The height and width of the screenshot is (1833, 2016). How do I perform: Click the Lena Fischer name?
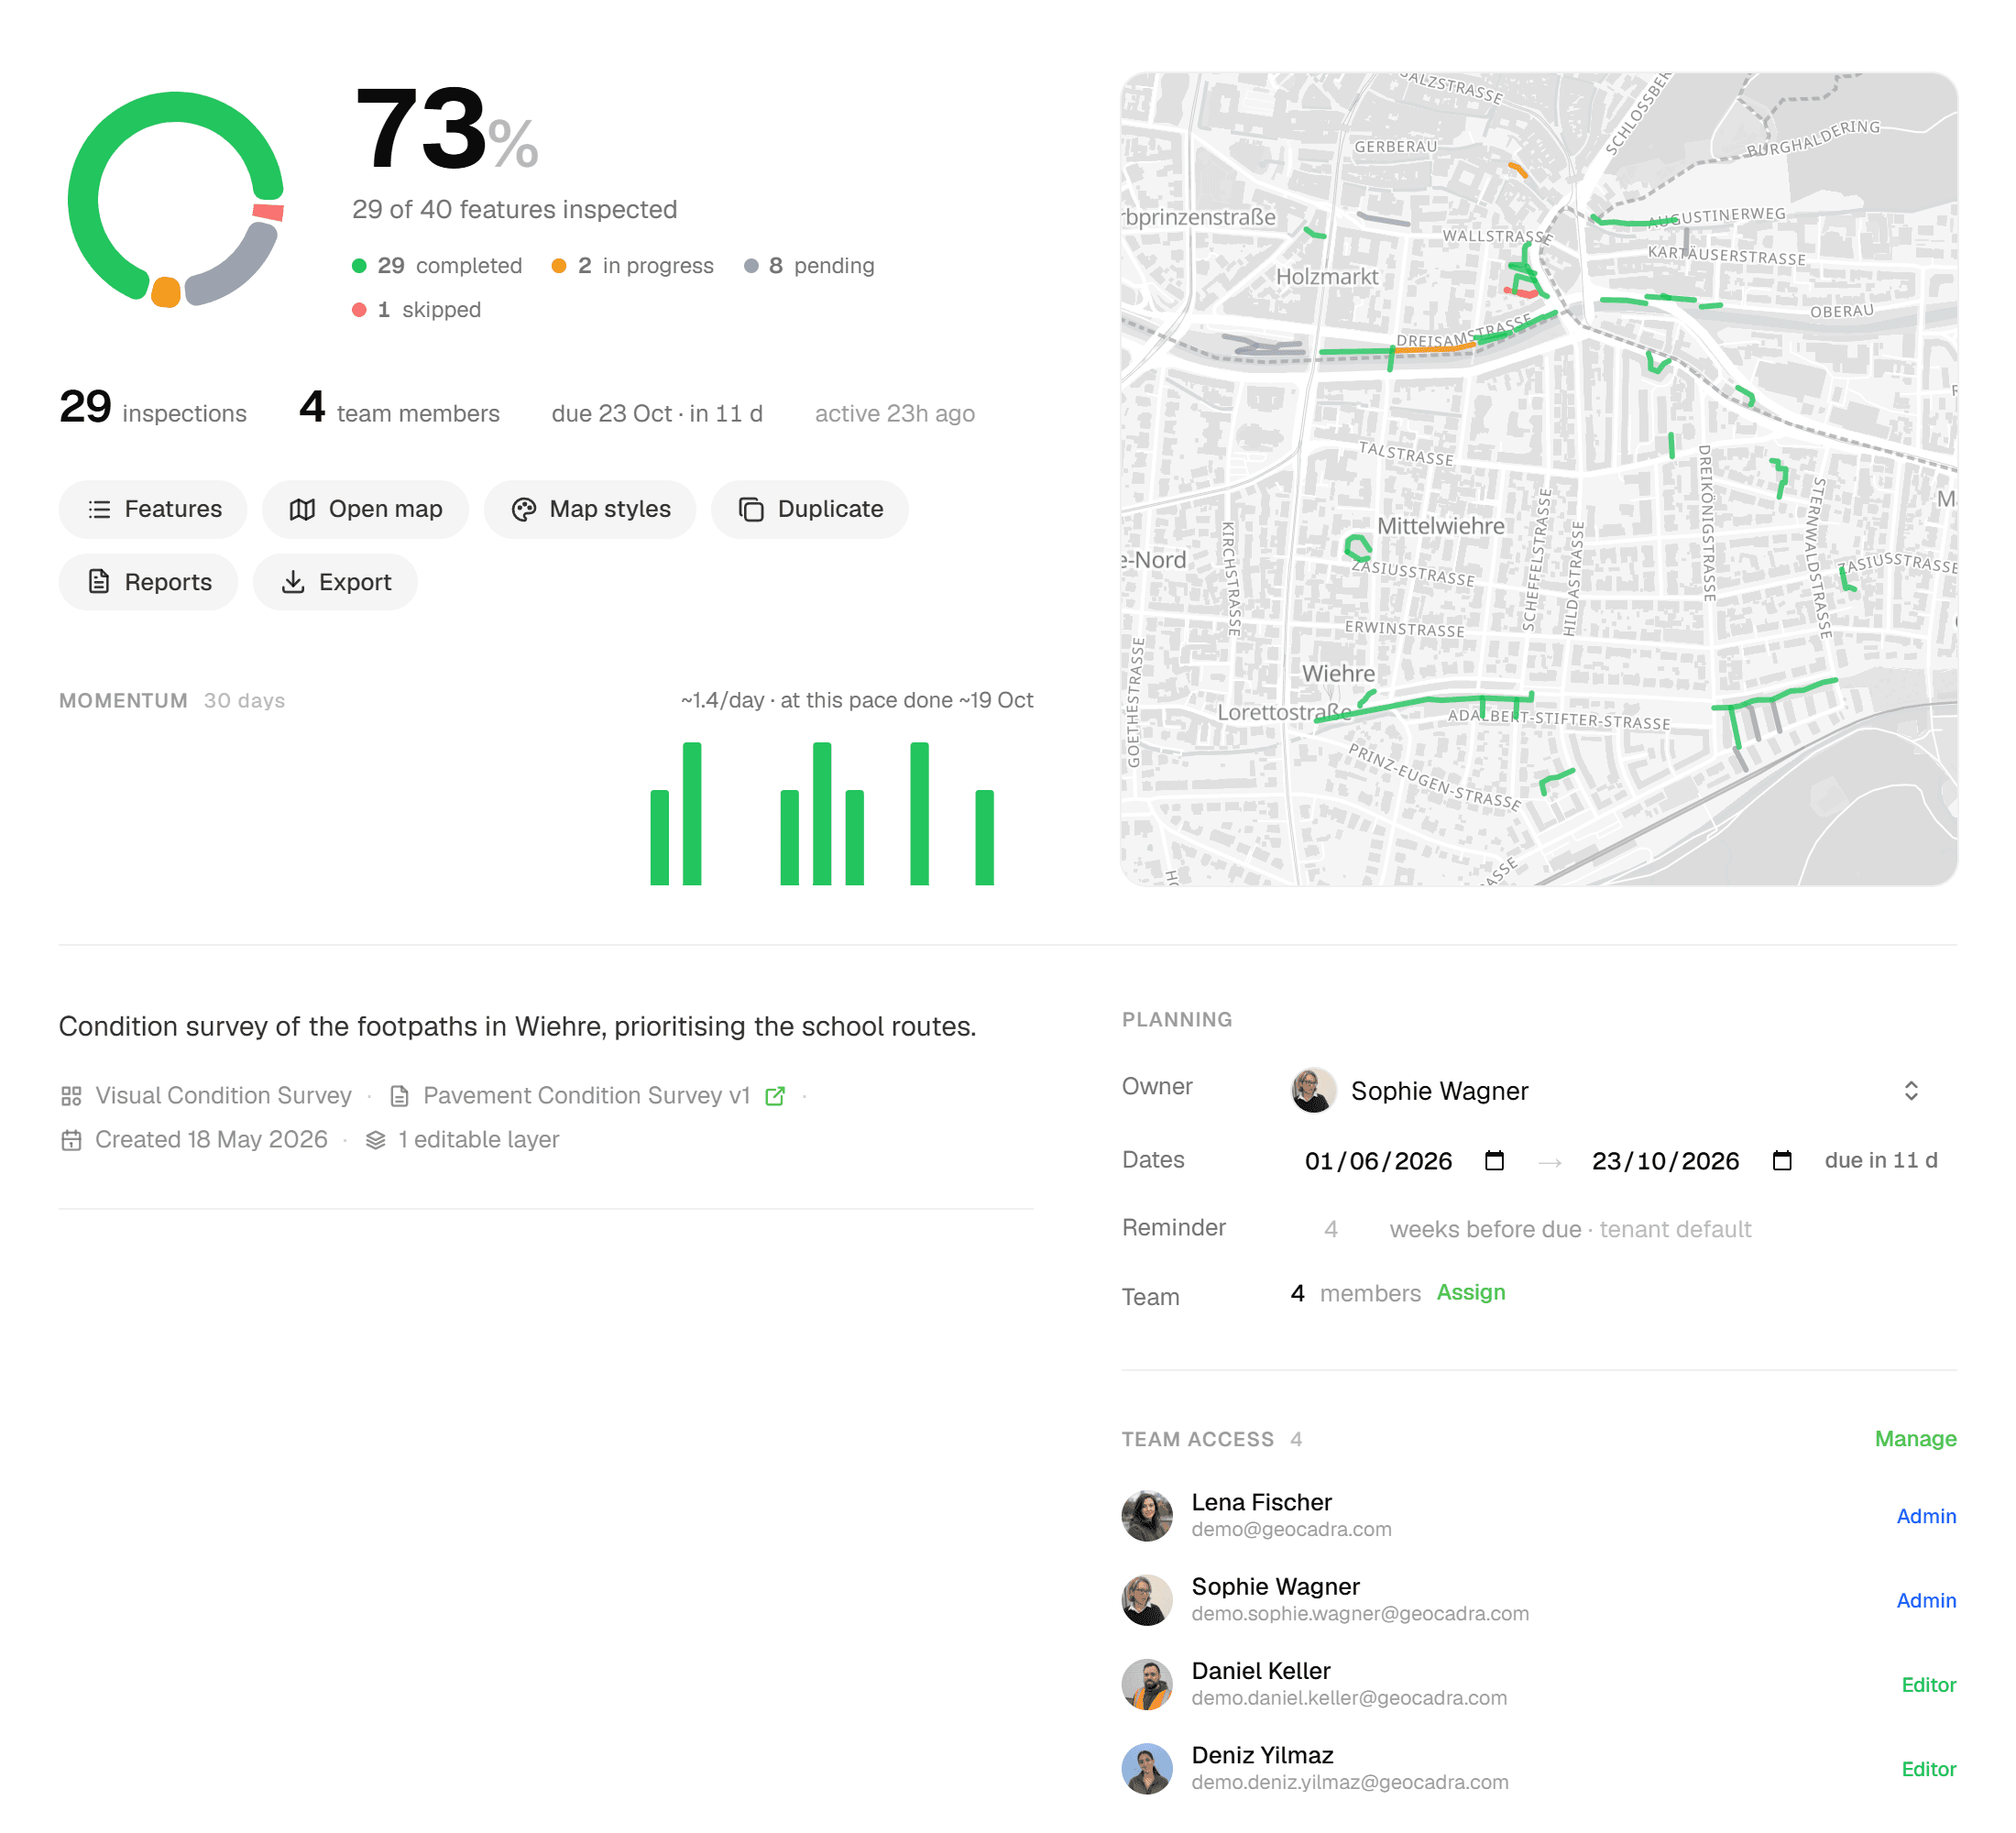tap(1261, 1503)
